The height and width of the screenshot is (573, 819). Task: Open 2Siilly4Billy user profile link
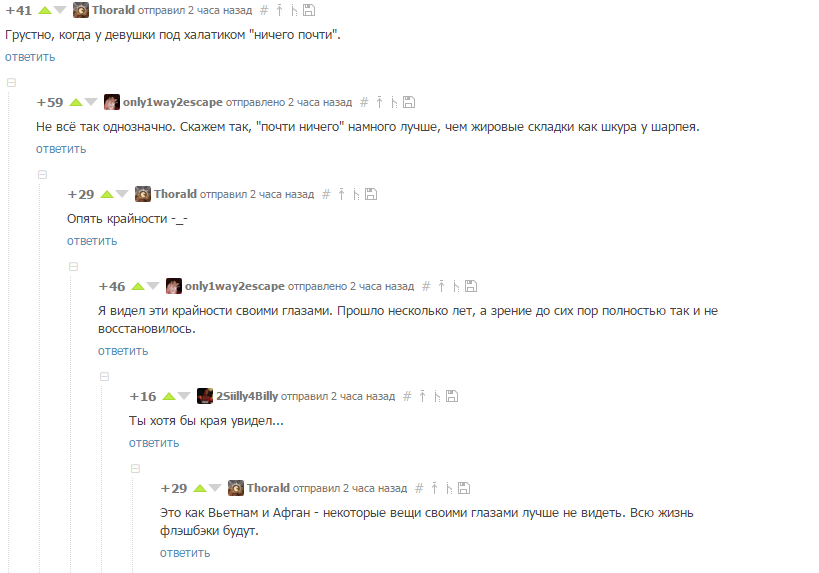(247, 396)
